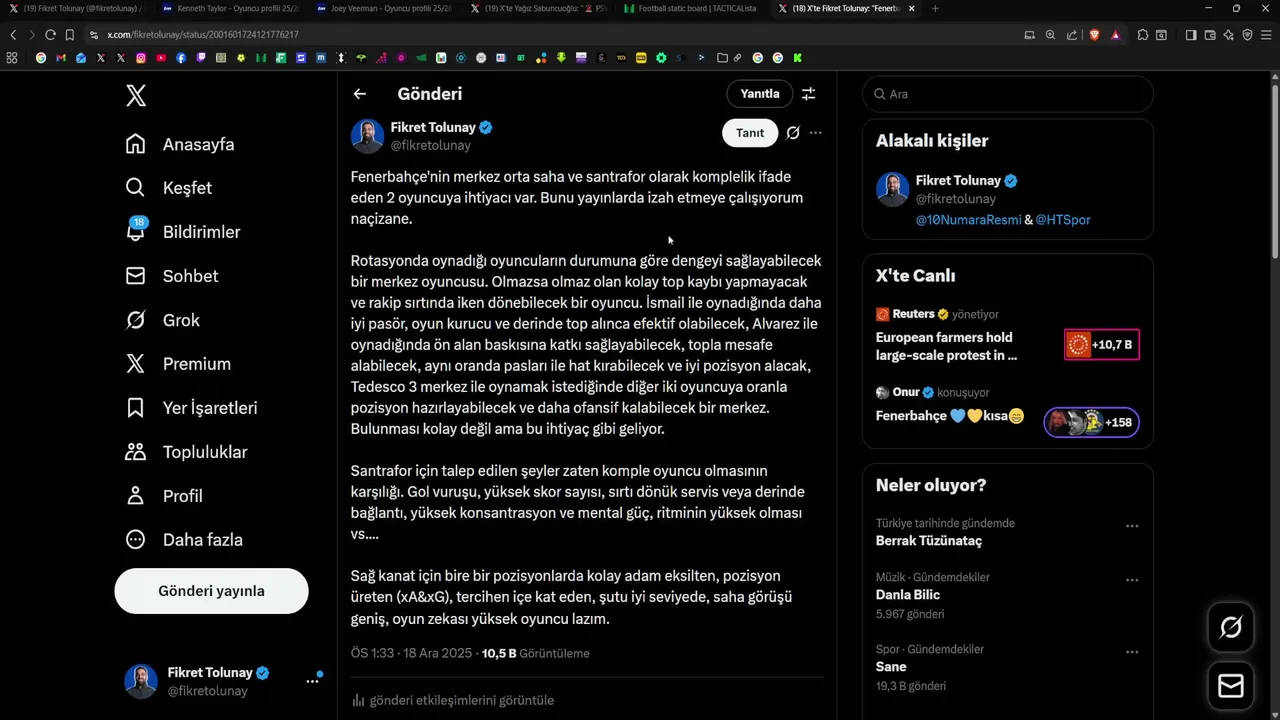Open floating Grok button at bottom right

tap(1231, 627)
